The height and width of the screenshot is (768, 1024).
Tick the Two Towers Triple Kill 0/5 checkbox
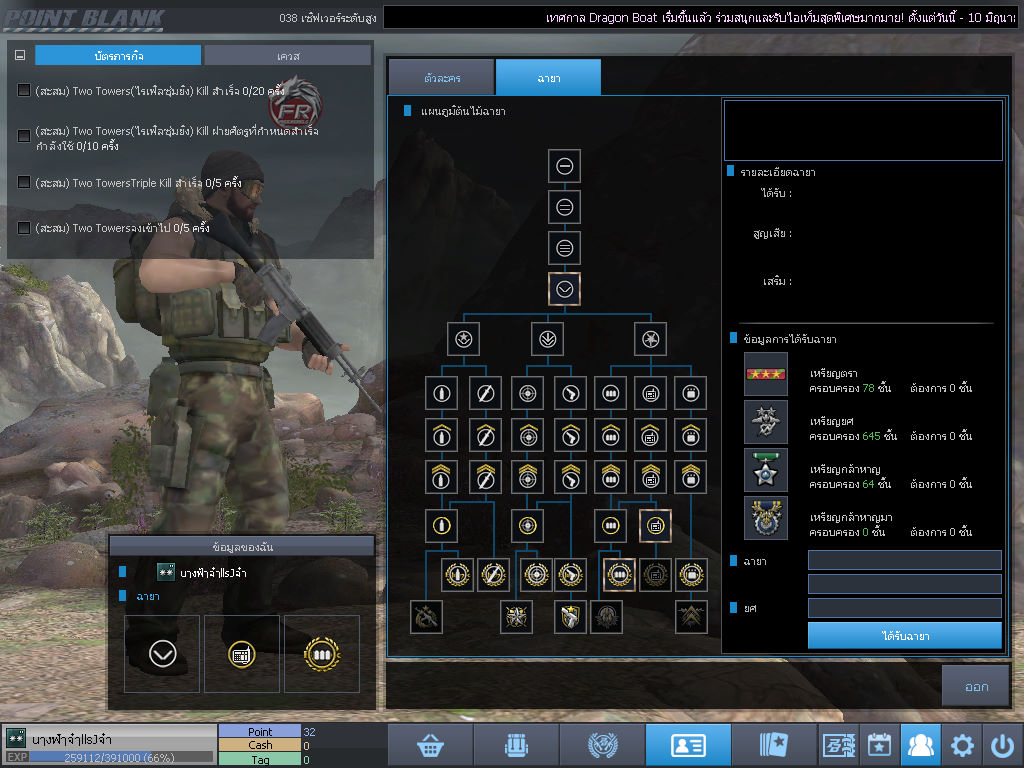pyautogui.click(x=24, y=182)
